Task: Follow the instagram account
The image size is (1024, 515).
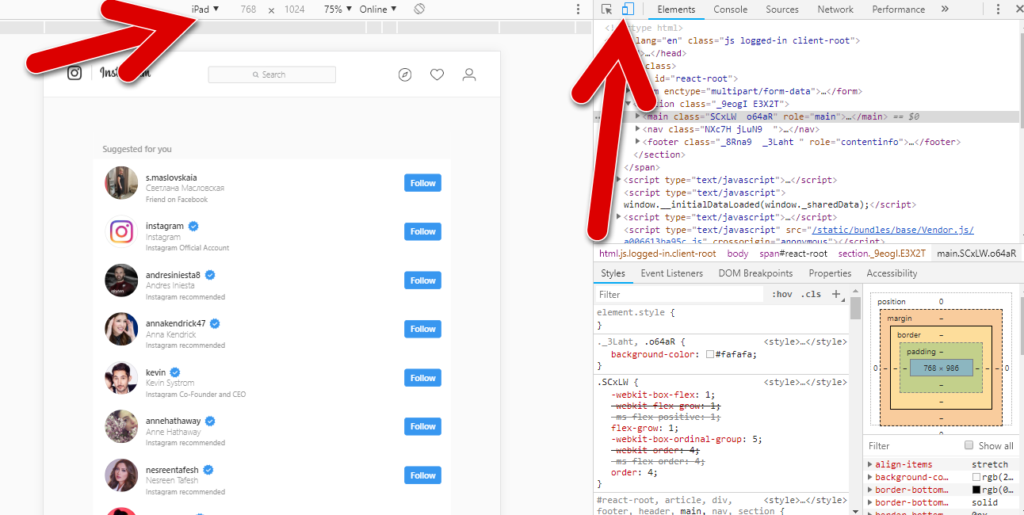Action: tap(423, 232)
